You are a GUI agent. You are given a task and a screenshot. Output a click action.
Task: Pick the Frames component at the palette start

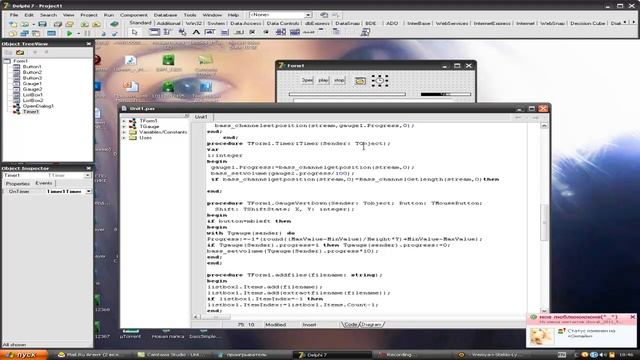154,32
